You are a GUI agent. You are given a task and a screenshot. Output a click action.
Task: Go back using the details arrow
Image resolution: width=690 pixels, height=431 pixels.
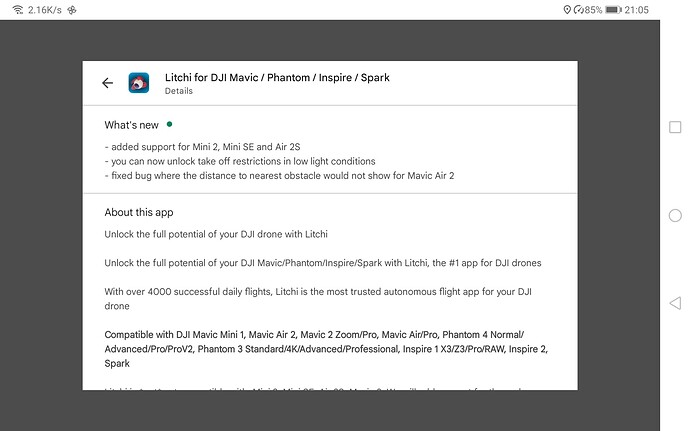click(108, 83)
